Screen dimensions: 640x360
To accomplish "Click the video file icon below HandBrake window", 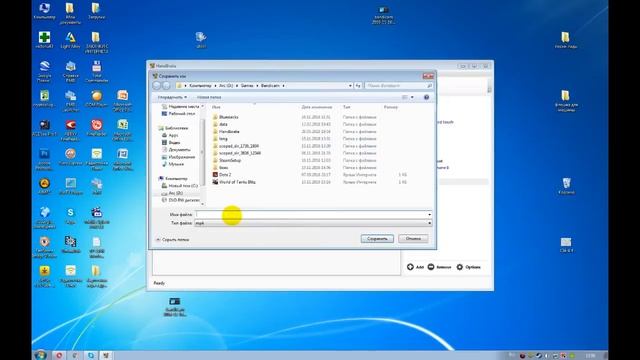I will [175, 307].
